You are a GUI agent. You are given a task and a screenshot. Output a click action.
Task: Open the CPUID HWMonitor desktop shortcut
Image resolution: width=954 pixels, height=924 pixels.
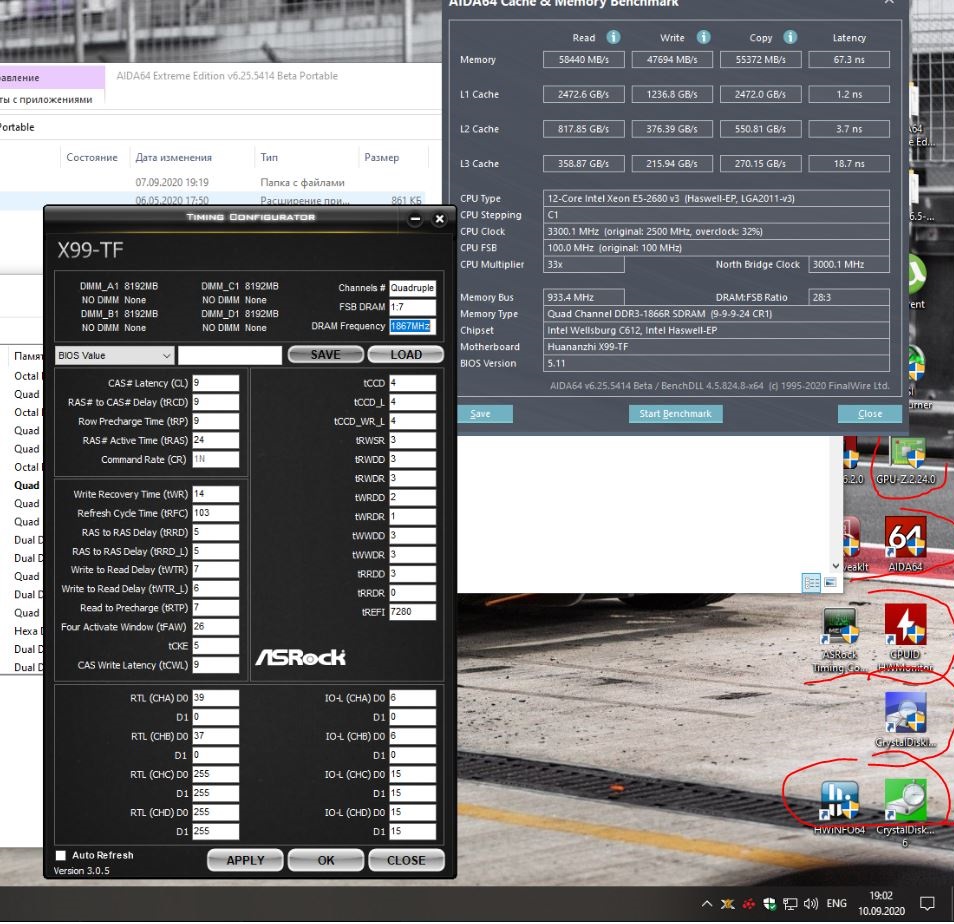(905, 637)
